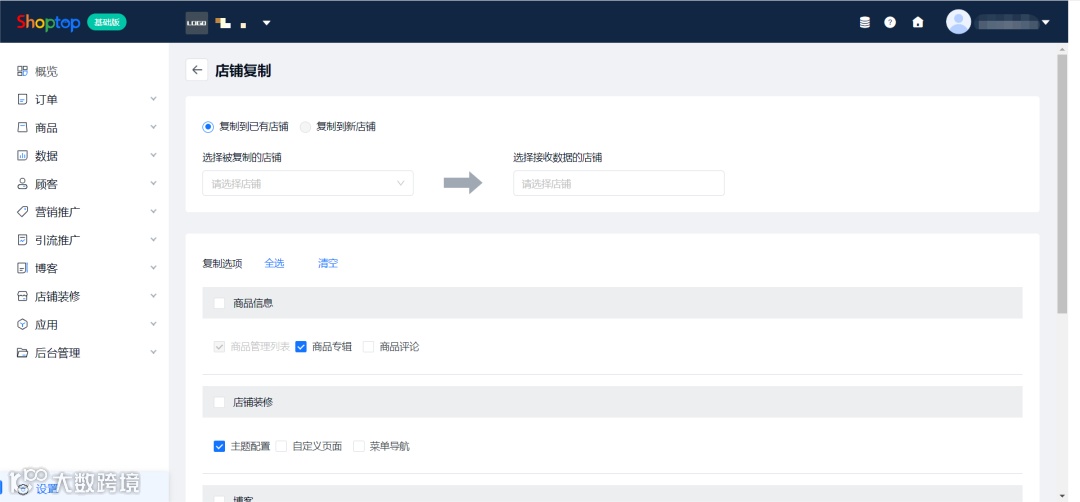The image size is (1080, 502).
Task: Uncheck the 商品专辑 checkbox
Action: 301,347
